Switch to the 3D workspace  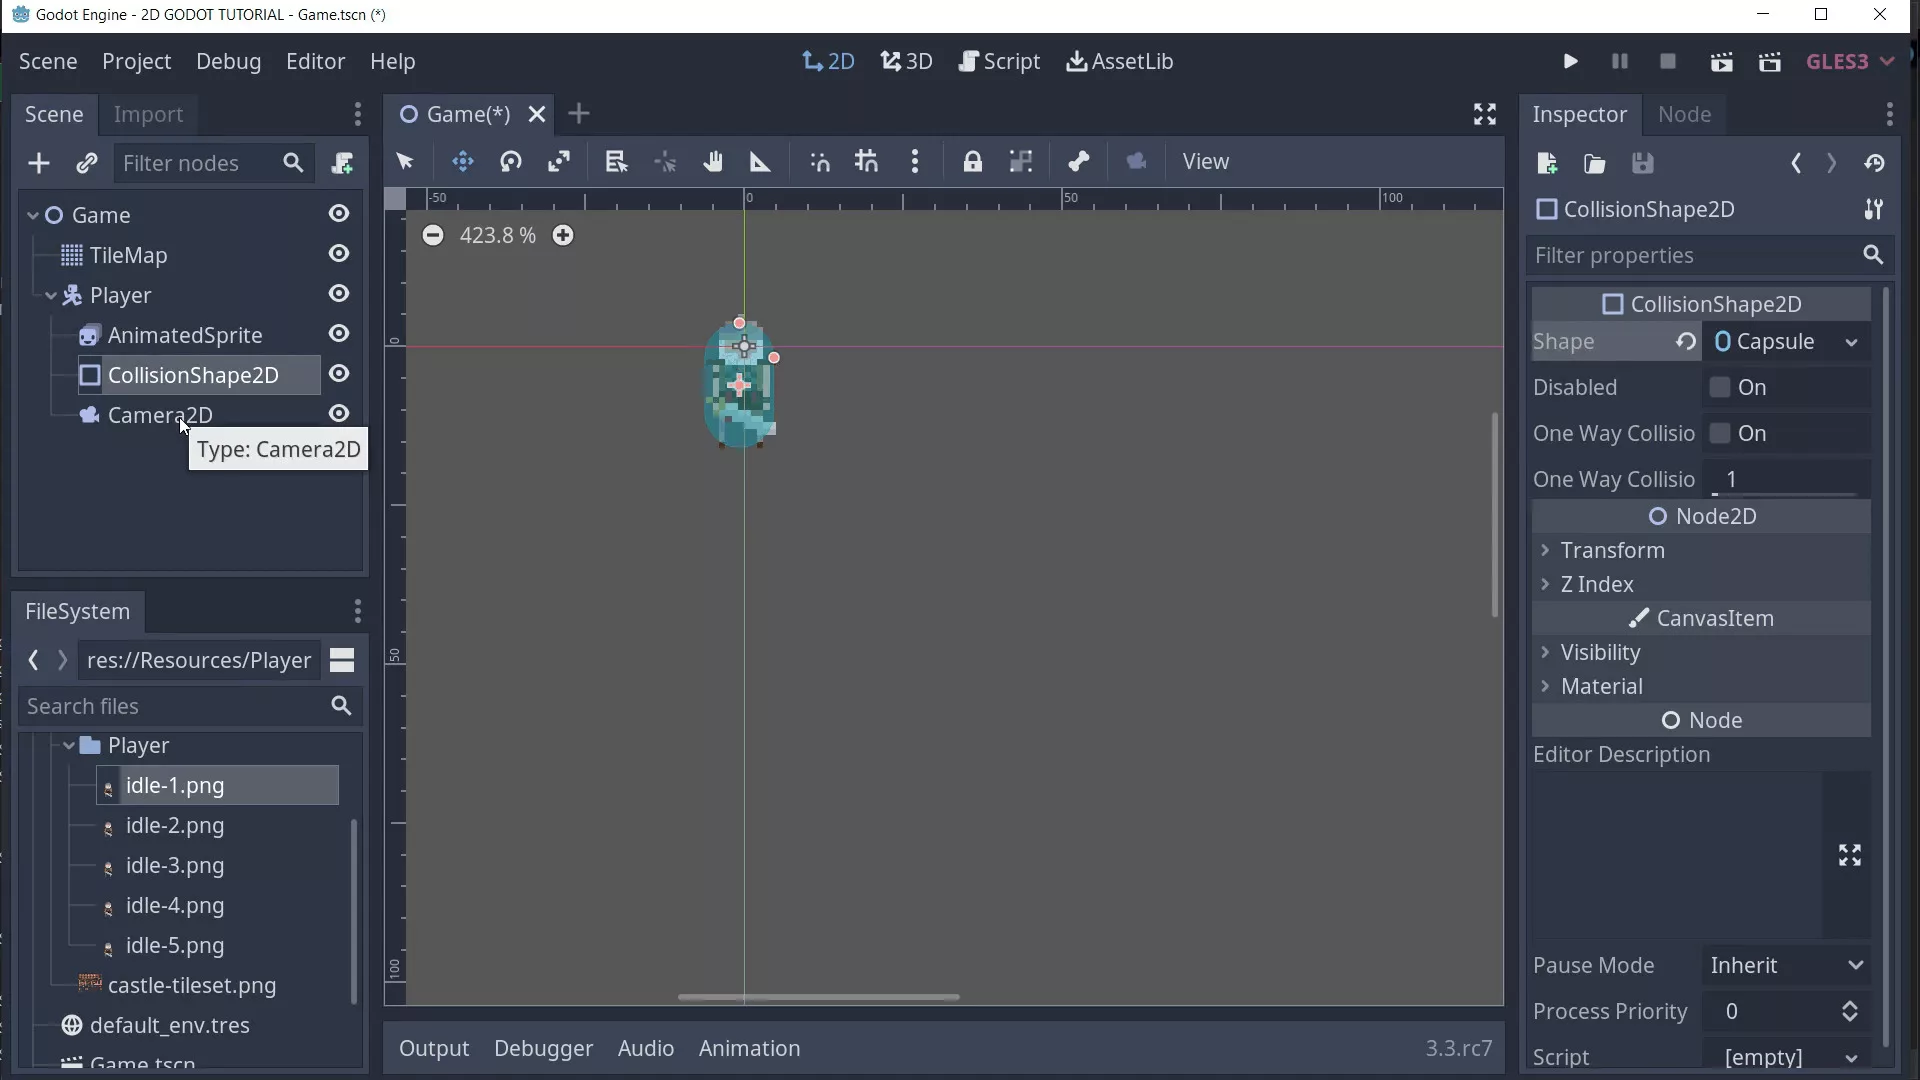[x=906, y=61]
